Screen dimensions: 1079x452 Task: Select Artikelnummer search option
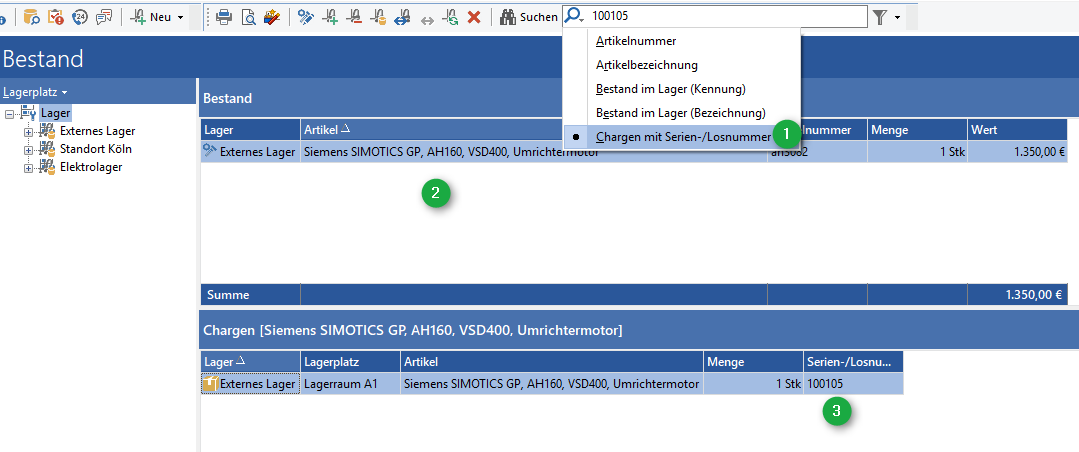coord(682,41)
